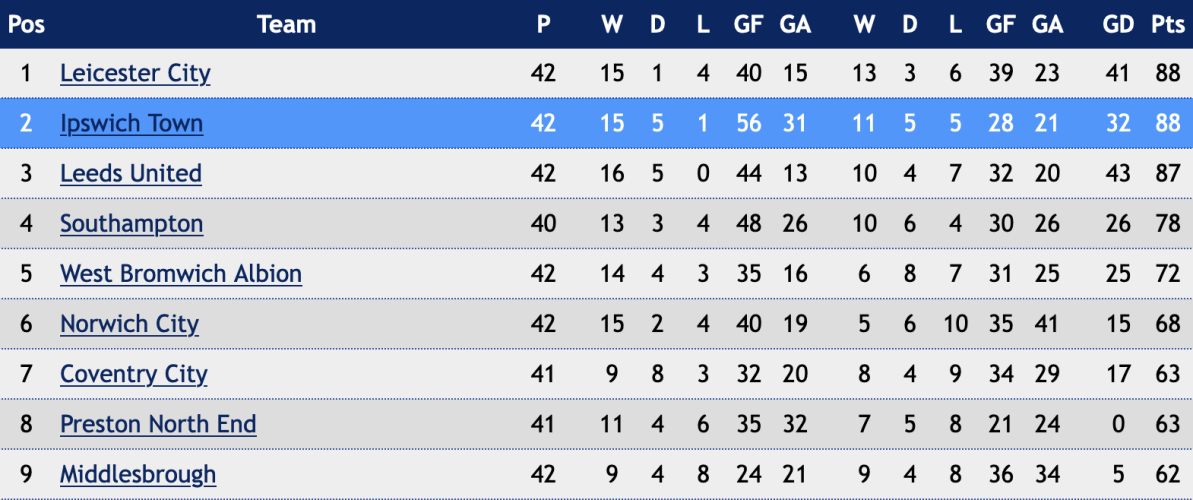
Task: Select Southampton's played value 40
Action: pos(543,224)
